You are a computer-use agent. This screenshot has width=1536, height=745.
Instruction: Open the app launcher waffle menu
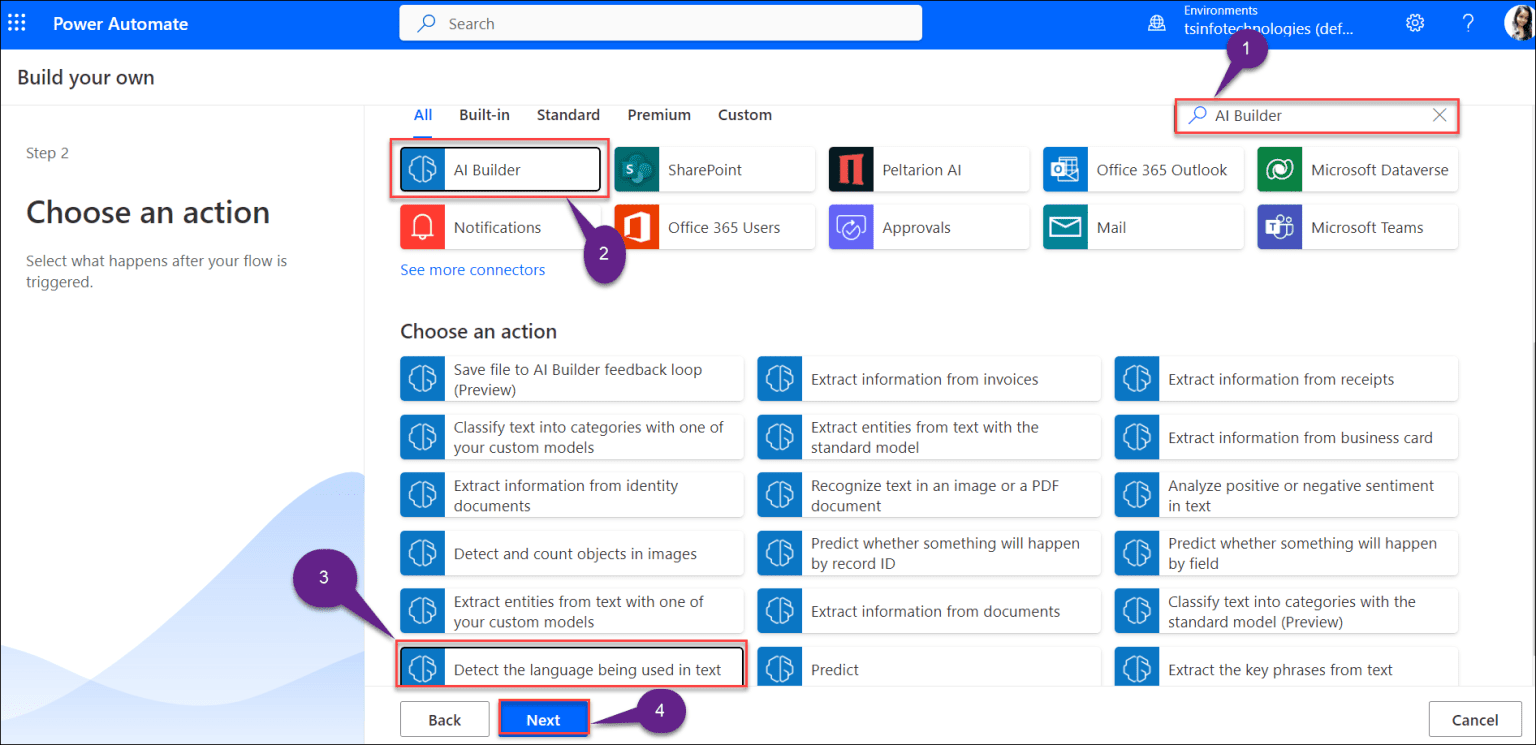tap(16, 22)
